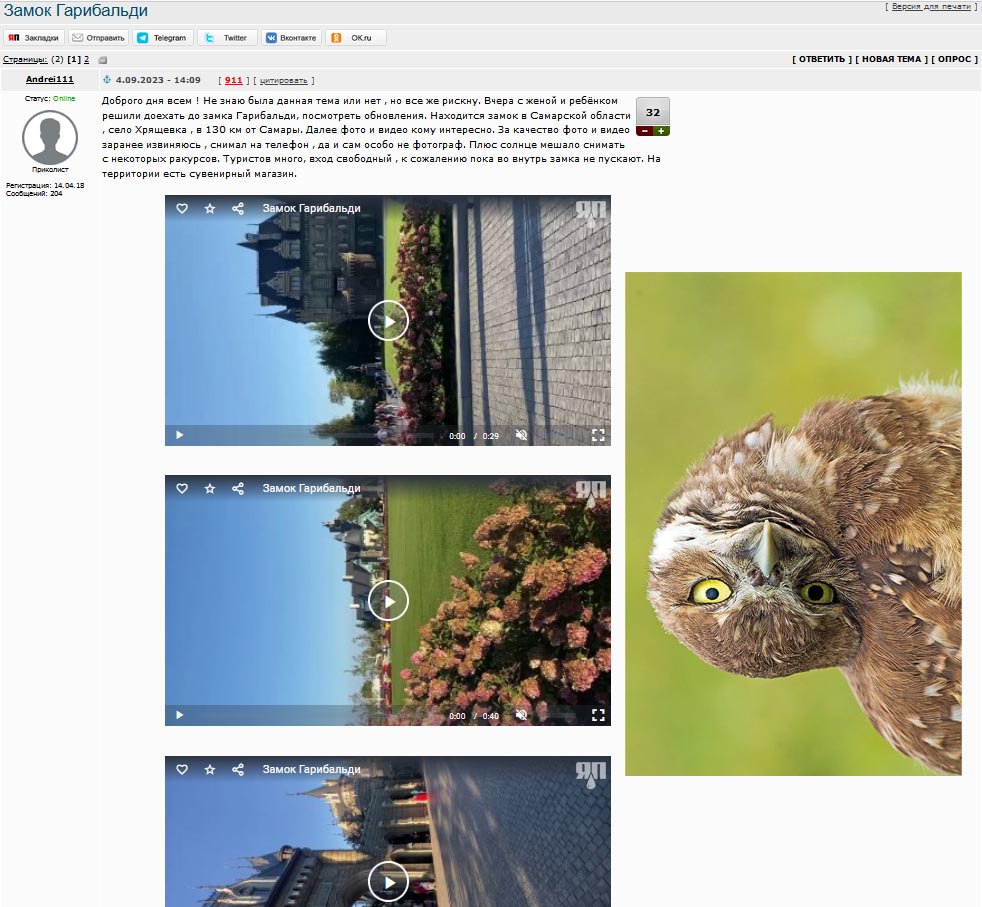Like the first video with heart icon
This screenshot has width=982, height=907.
(x=182, y=209)
